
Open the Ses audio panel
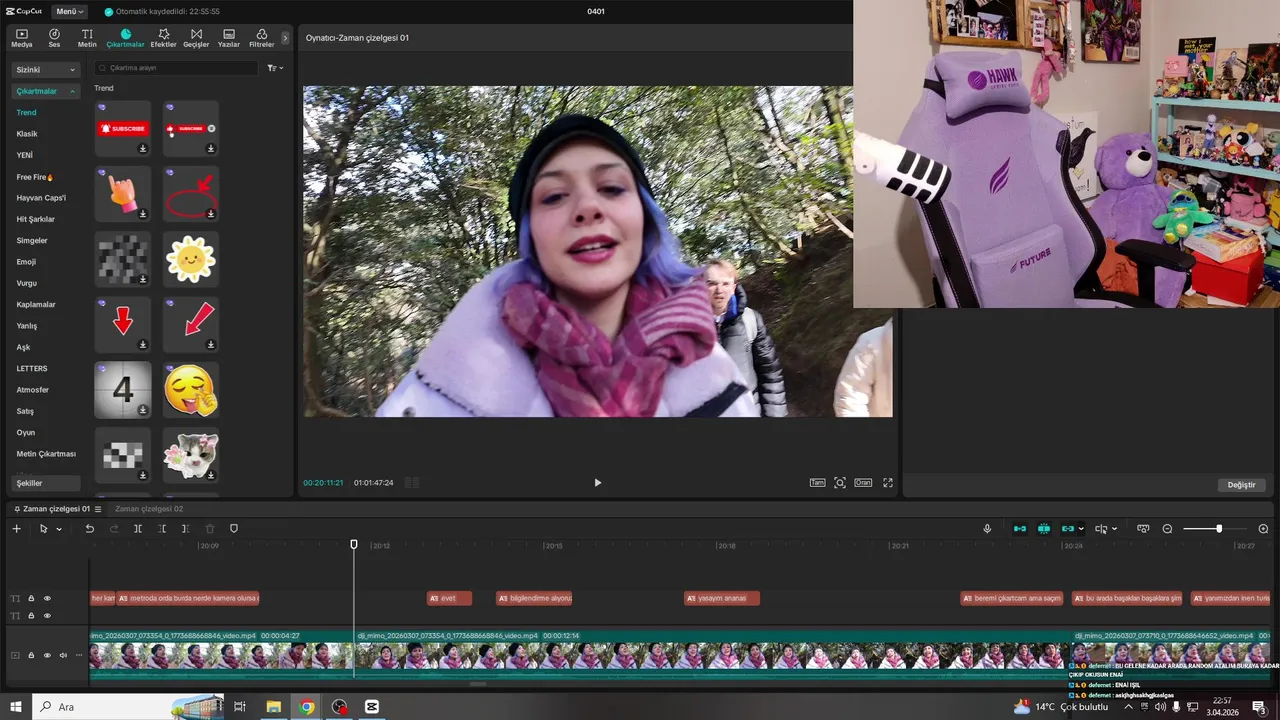click(54, 38)
